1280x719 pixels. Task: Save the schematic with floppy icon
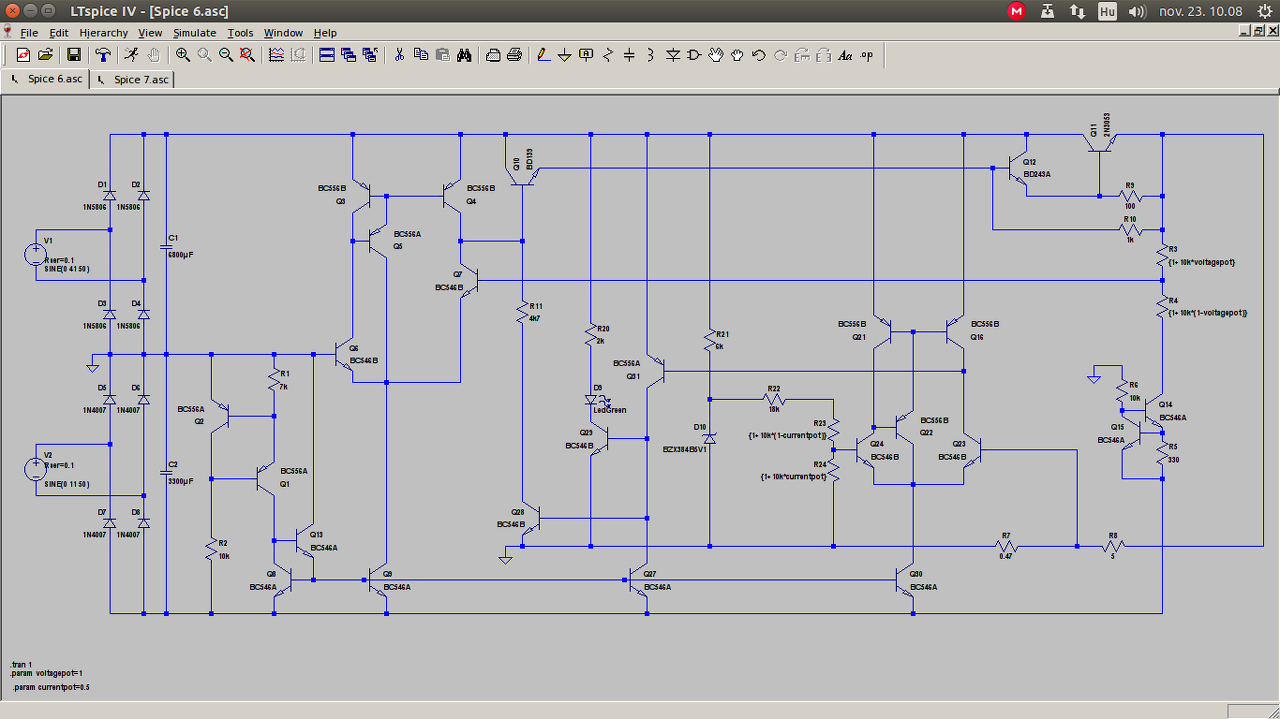coord(74,55)
